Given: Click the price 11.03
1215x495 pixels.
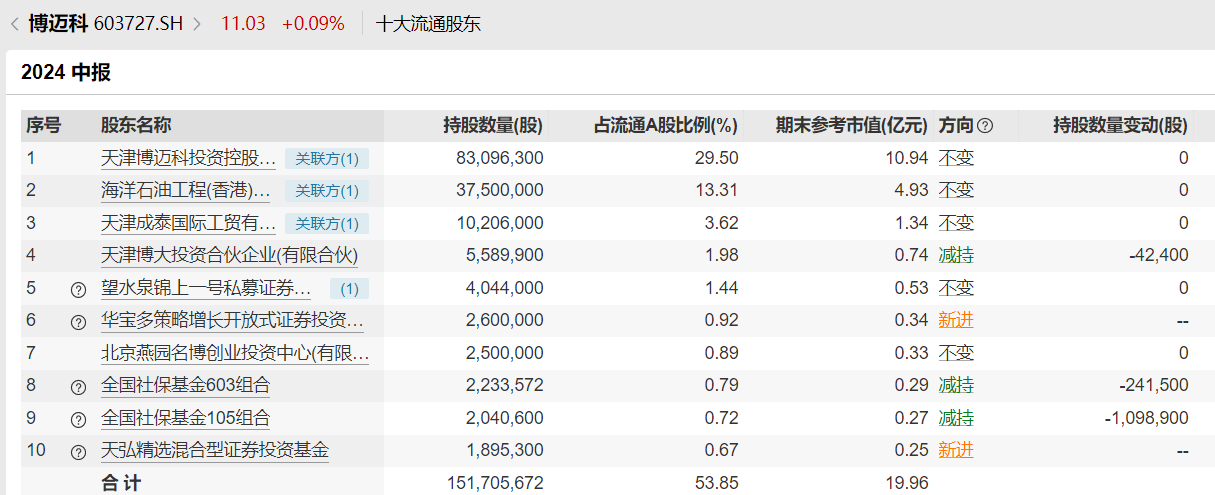Looking at the screenshot, I should click(243, 23).
